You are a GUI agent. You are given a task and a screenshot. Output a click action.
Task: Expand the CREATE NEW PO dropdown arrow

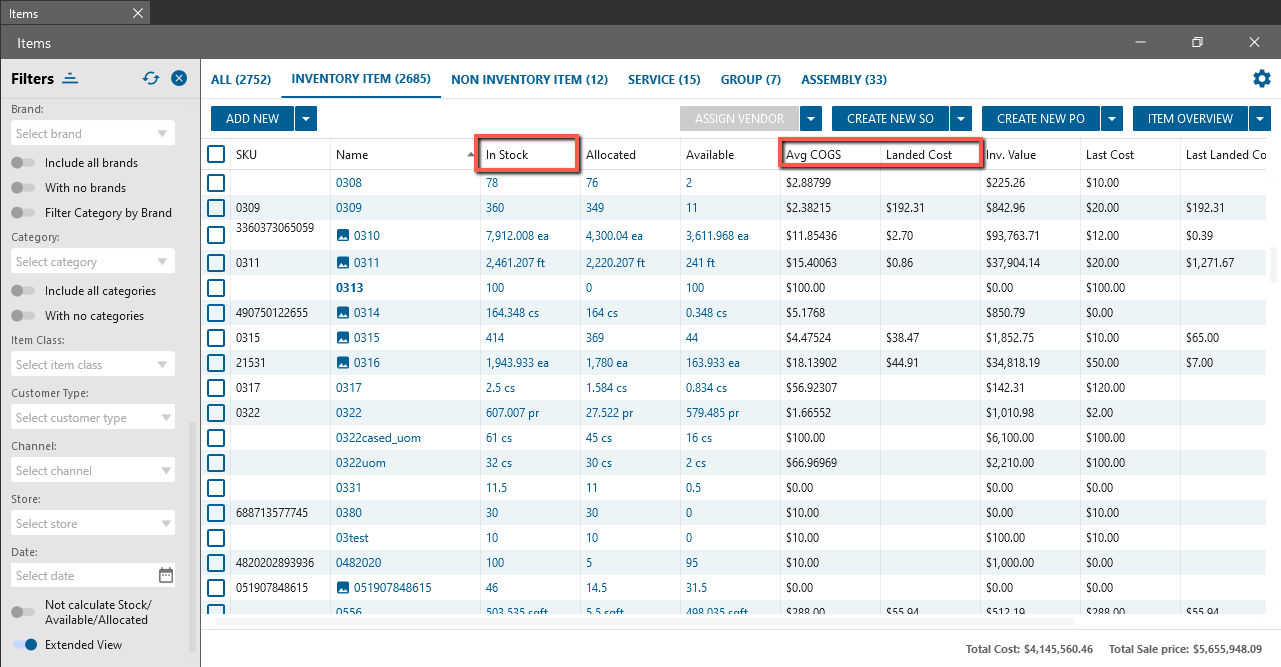coord(1112,119)
